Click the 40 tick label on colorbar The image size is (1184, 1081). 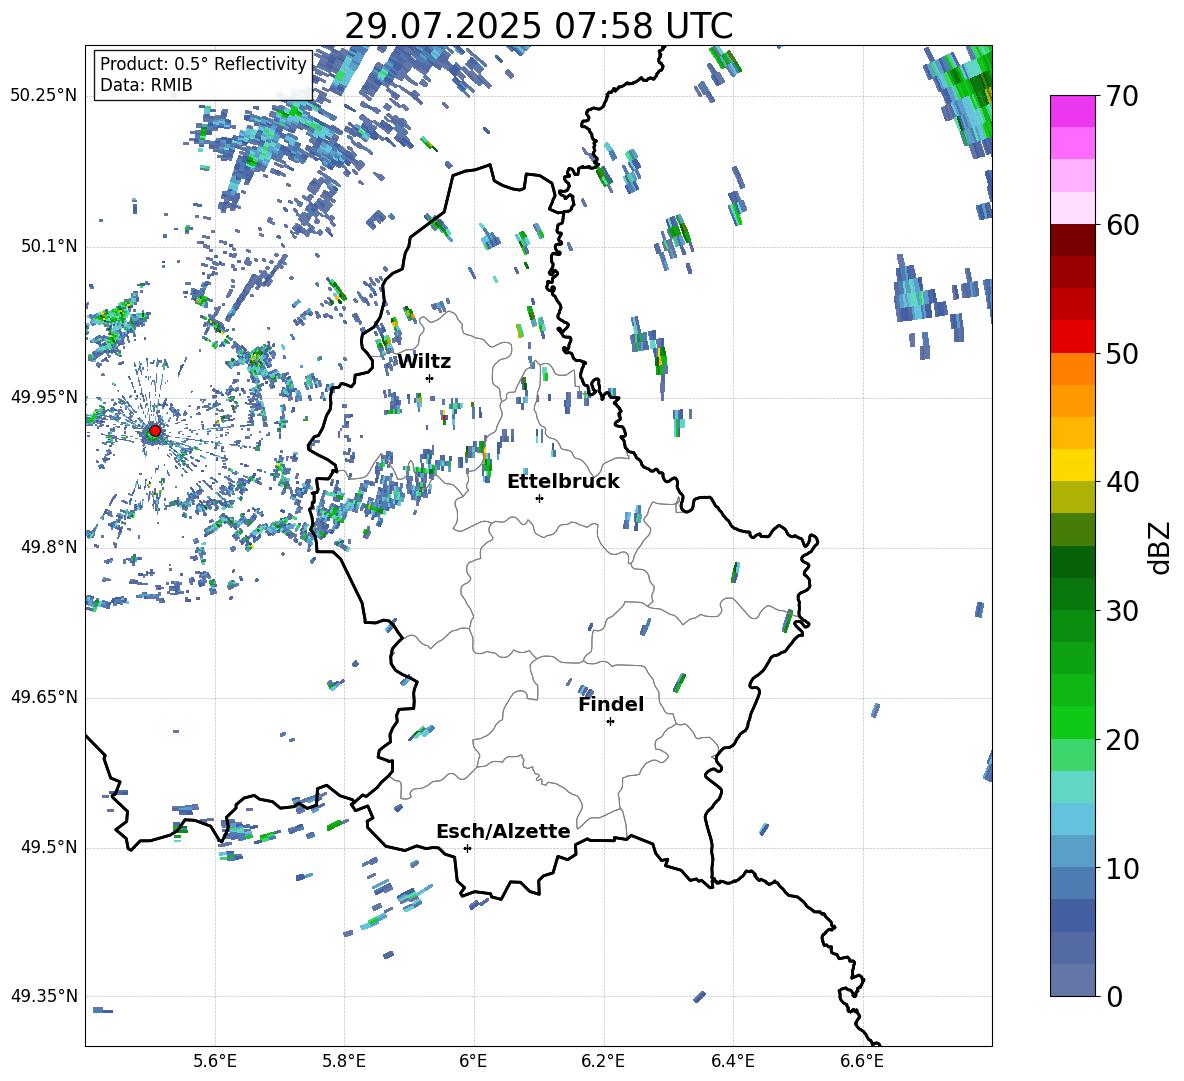click(x=1121, y=482)
